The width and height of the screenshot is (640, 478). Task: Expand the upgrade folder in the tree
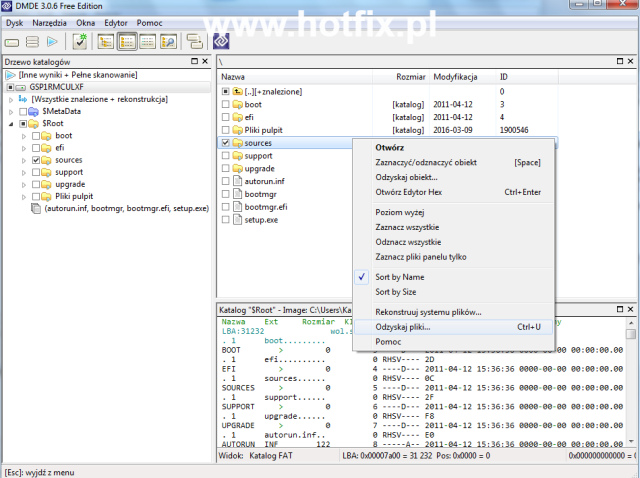click(24, 184)
